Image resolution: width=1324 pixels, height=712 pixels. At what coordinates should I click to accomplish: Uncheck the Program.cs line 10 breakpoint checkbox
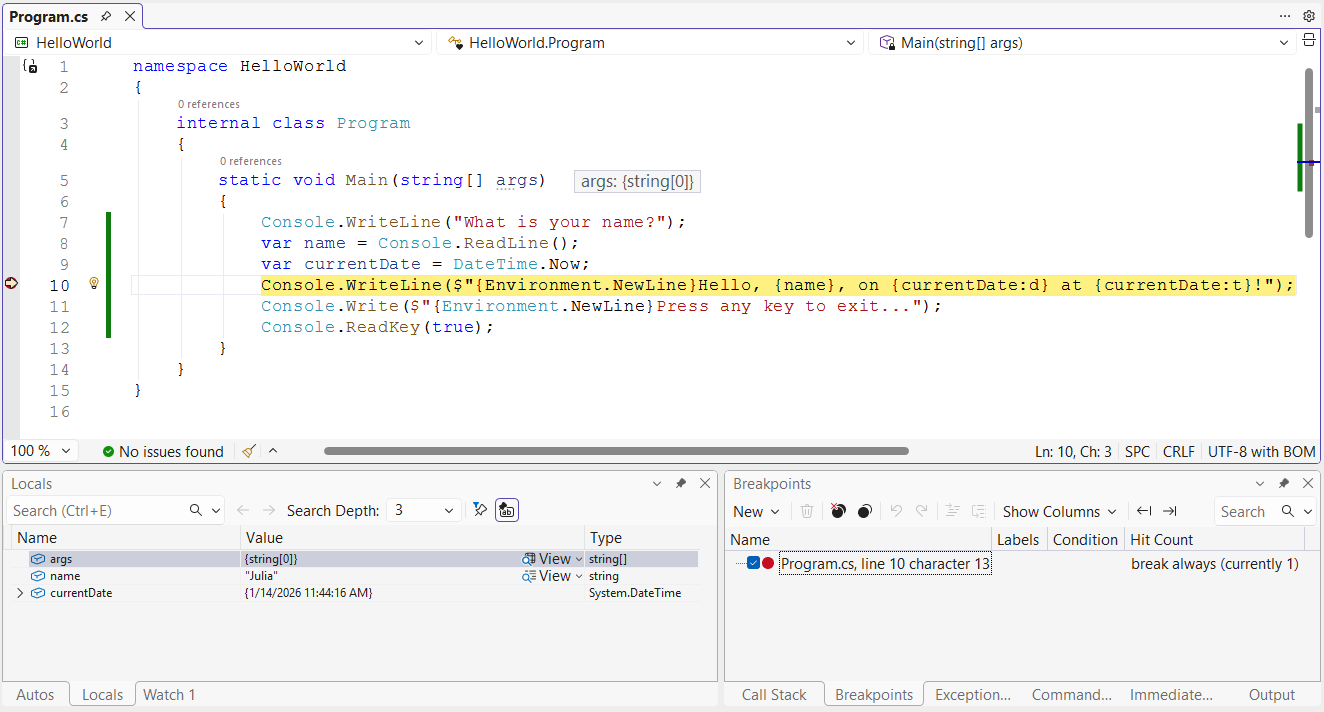pyautogui.click(x=753, y=562)
